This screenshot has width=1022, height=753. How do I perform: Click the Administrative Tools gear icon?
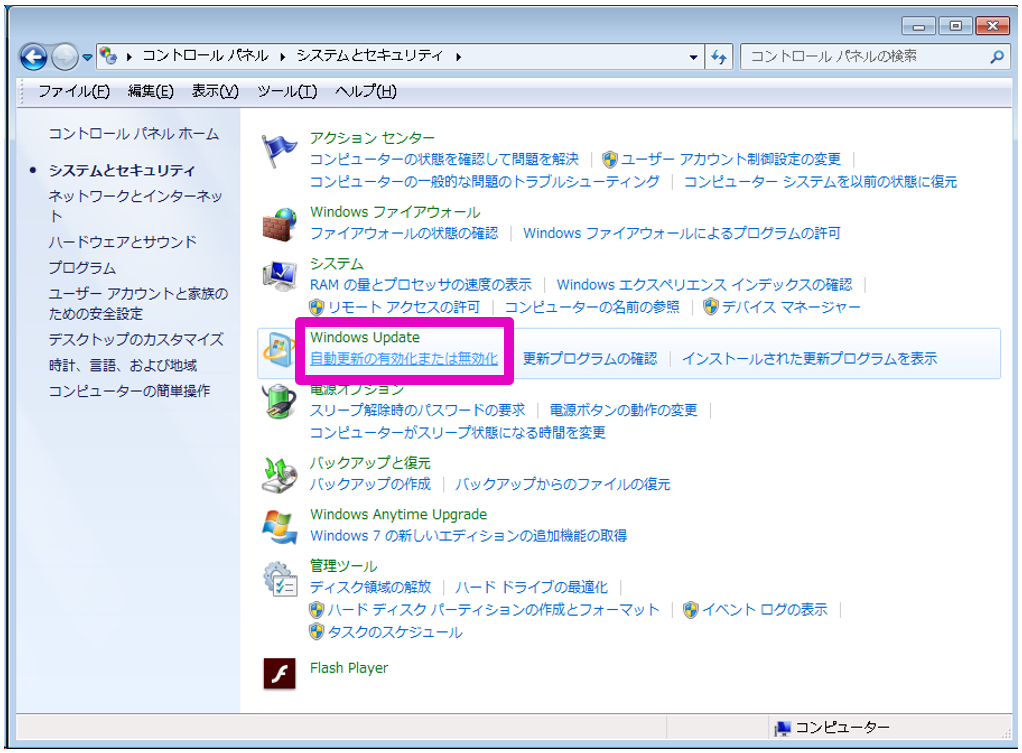tap(279, 578)
